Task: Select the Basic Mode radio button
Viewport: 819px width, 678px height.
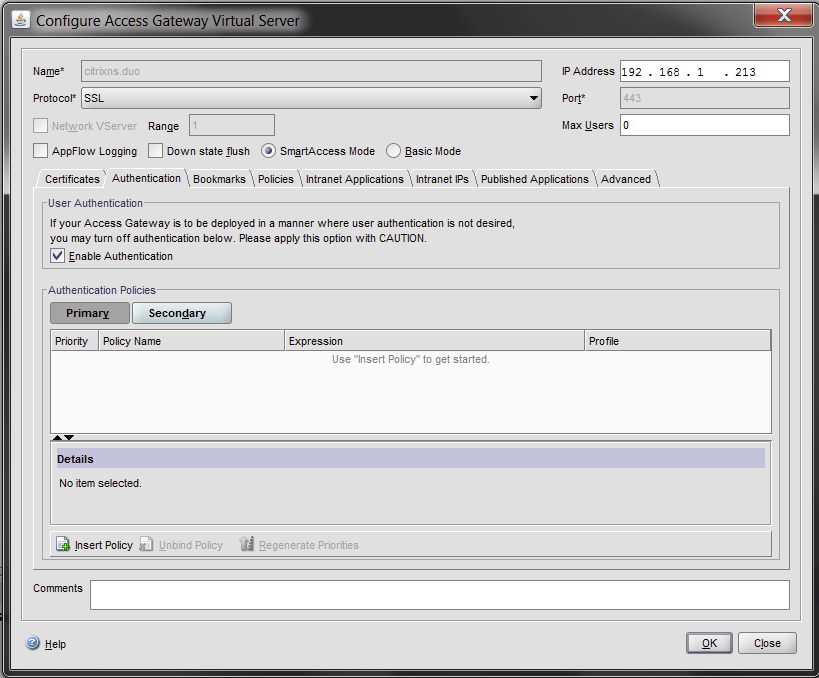Action: coord(393,151)
